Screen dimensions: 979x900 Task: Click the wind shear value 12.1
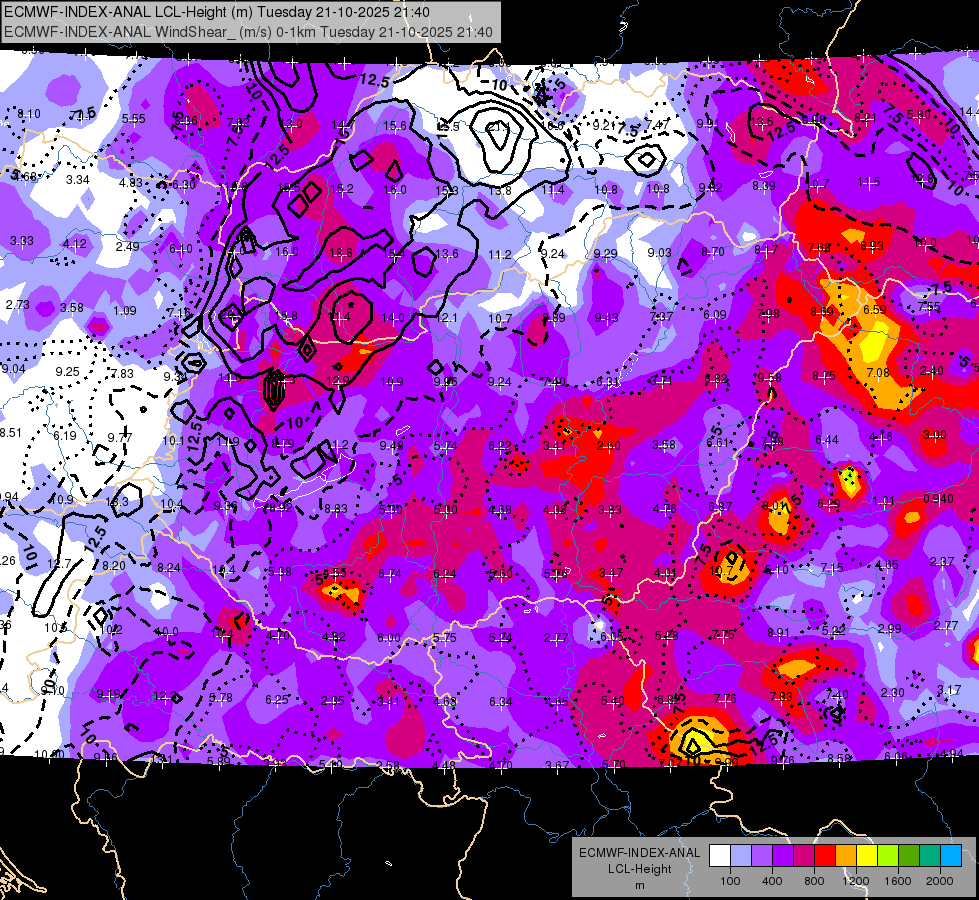[446, 318]
